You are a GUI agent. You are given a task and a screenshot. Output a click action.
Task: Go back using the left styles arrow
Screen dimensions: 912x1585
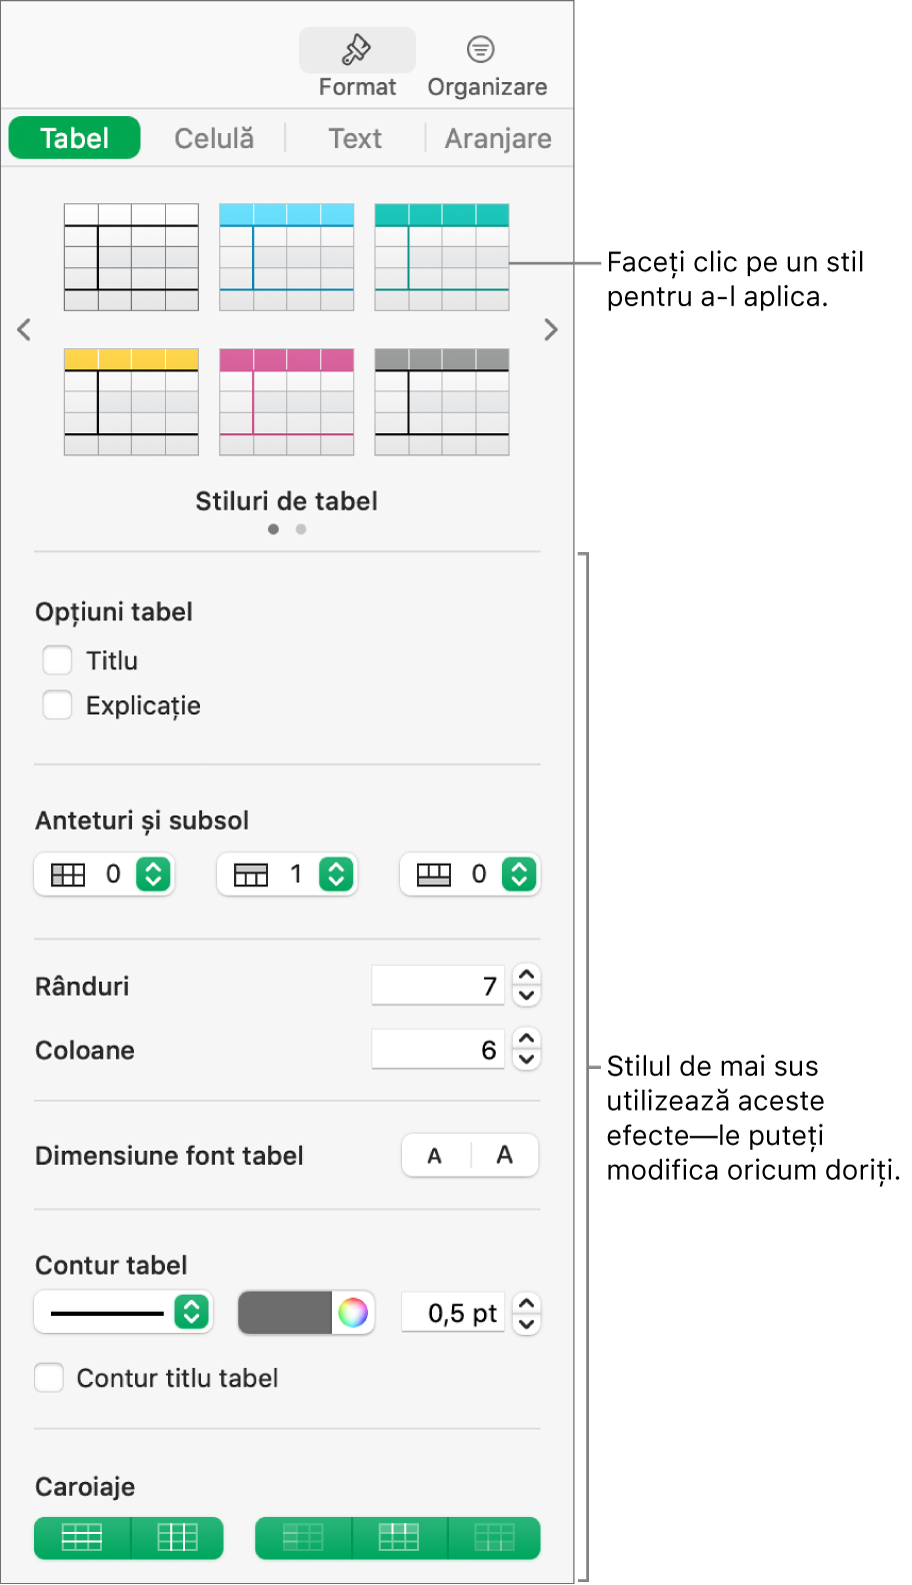(24, 330)
